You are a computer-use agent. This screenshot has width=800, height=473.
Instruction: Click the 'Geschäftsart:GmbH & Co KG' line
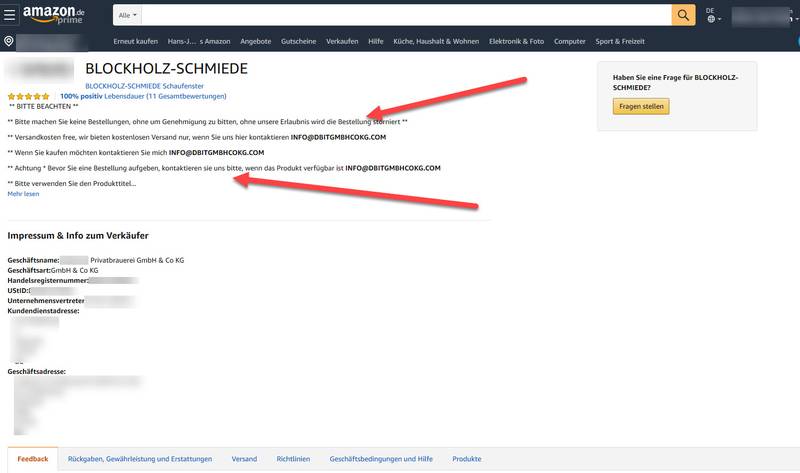(x=53, y=270)
